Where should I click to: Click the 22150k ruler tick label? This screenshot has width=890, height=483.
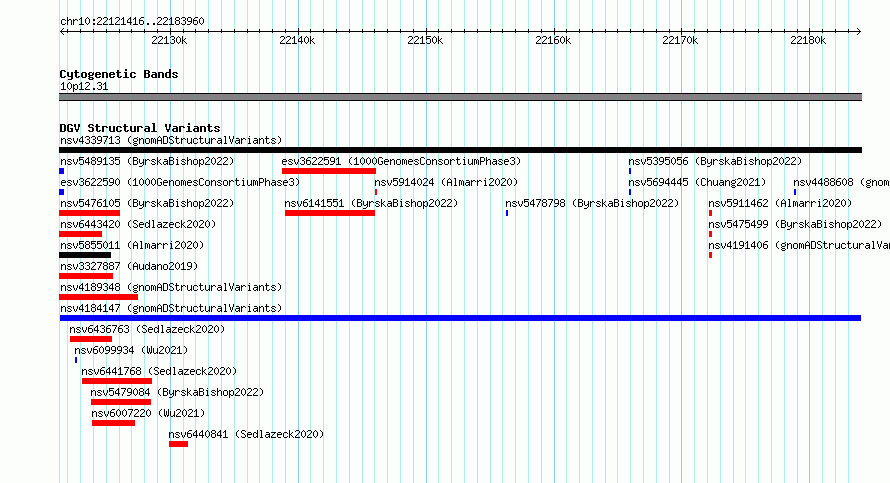(425, 41)
